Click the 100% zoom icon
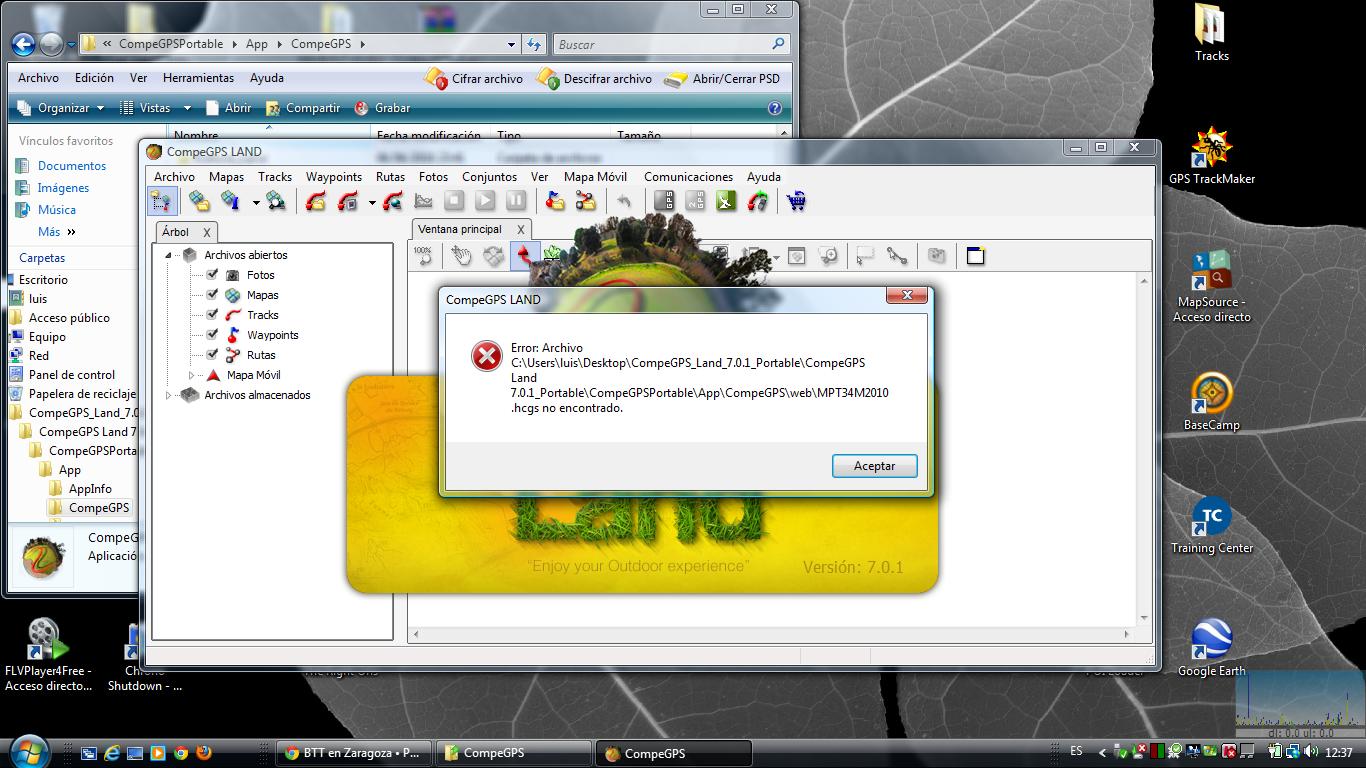 pyautogui.click(x=423, y=256)
